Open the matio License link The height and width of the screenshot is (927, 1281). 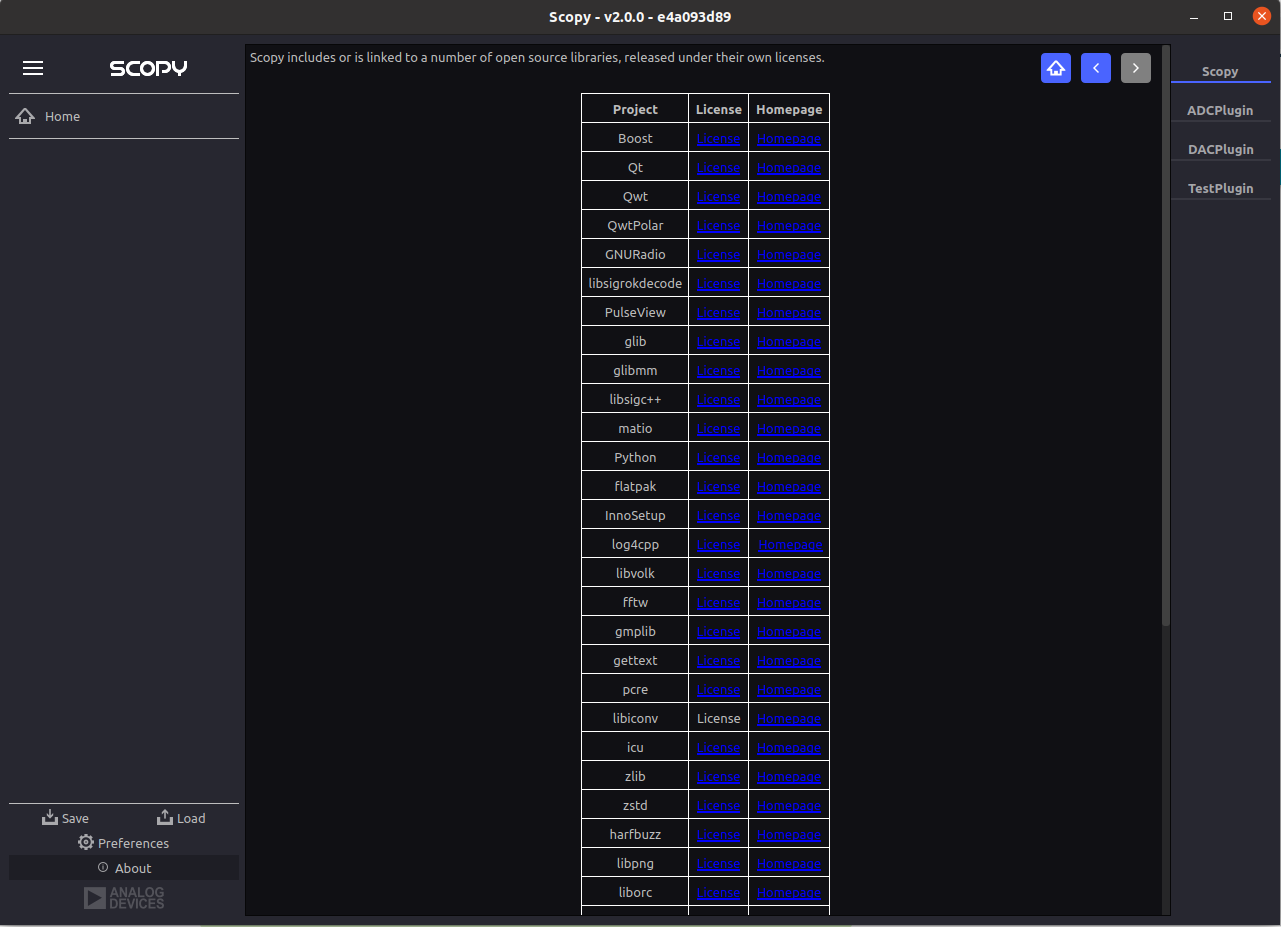tap(718, 429)
